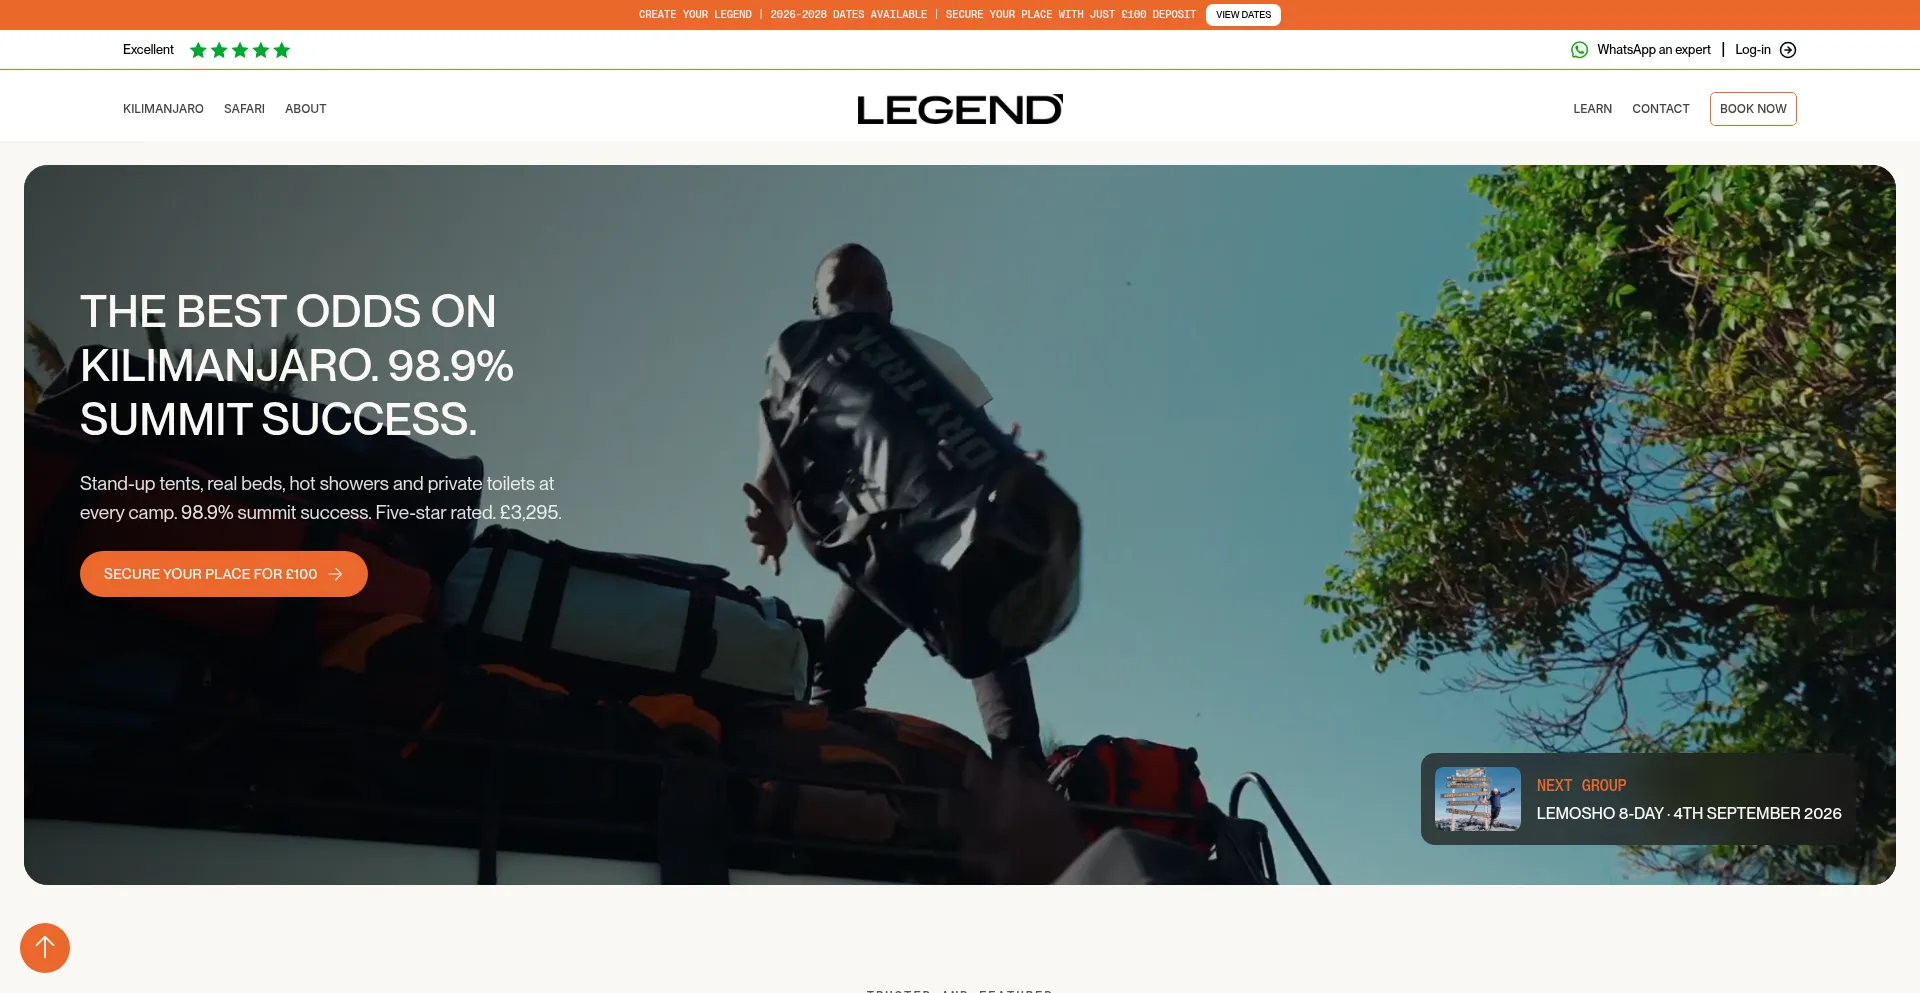Viewport: 1920px width, 993px height.
Task: Go to the Contact page
Action: click(x=1660, y=109)
